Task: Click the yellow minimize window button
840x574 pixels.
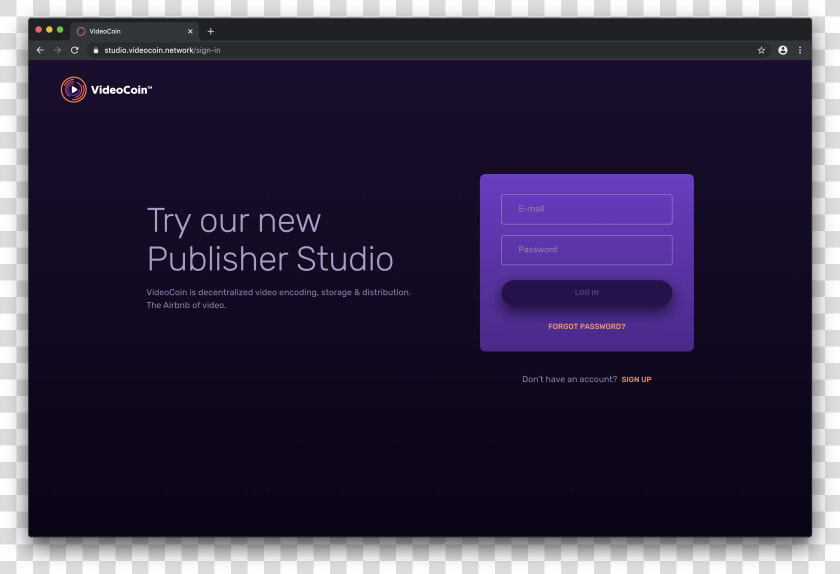Action: click(x=49, y=29)
